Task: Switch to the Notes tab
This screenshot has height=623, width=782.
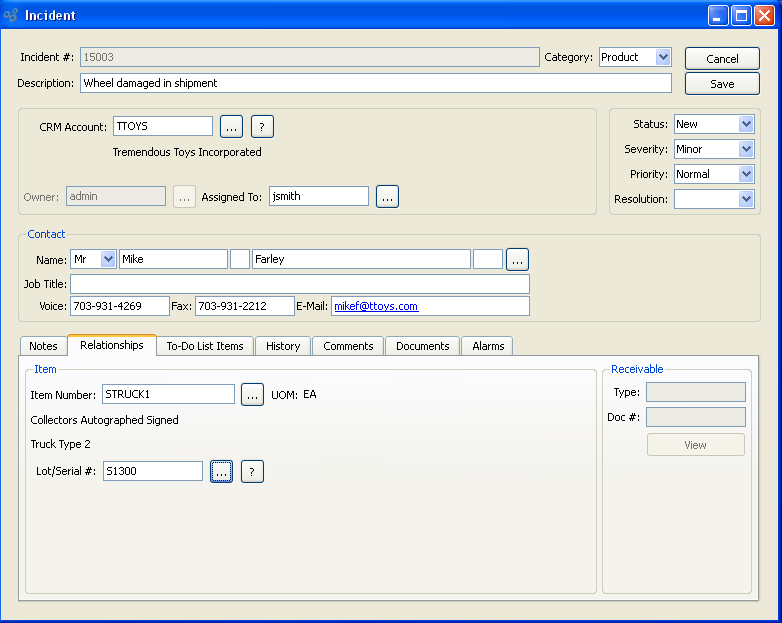Action: (43, 346)
